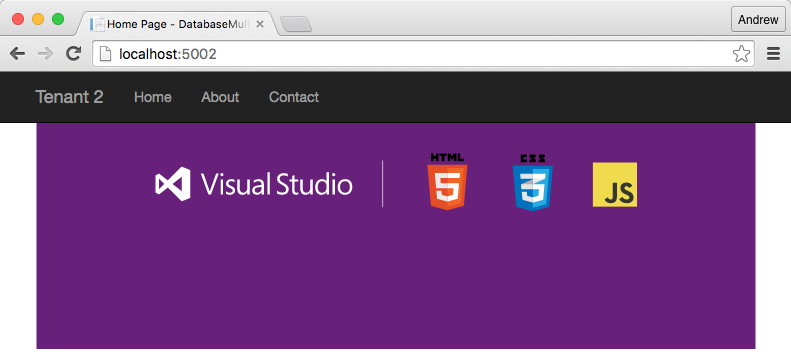Image resolution: width=791 pixels, height=362 pixels.
Task: Reload the page with the refresh icon
Action: point(74,53)
